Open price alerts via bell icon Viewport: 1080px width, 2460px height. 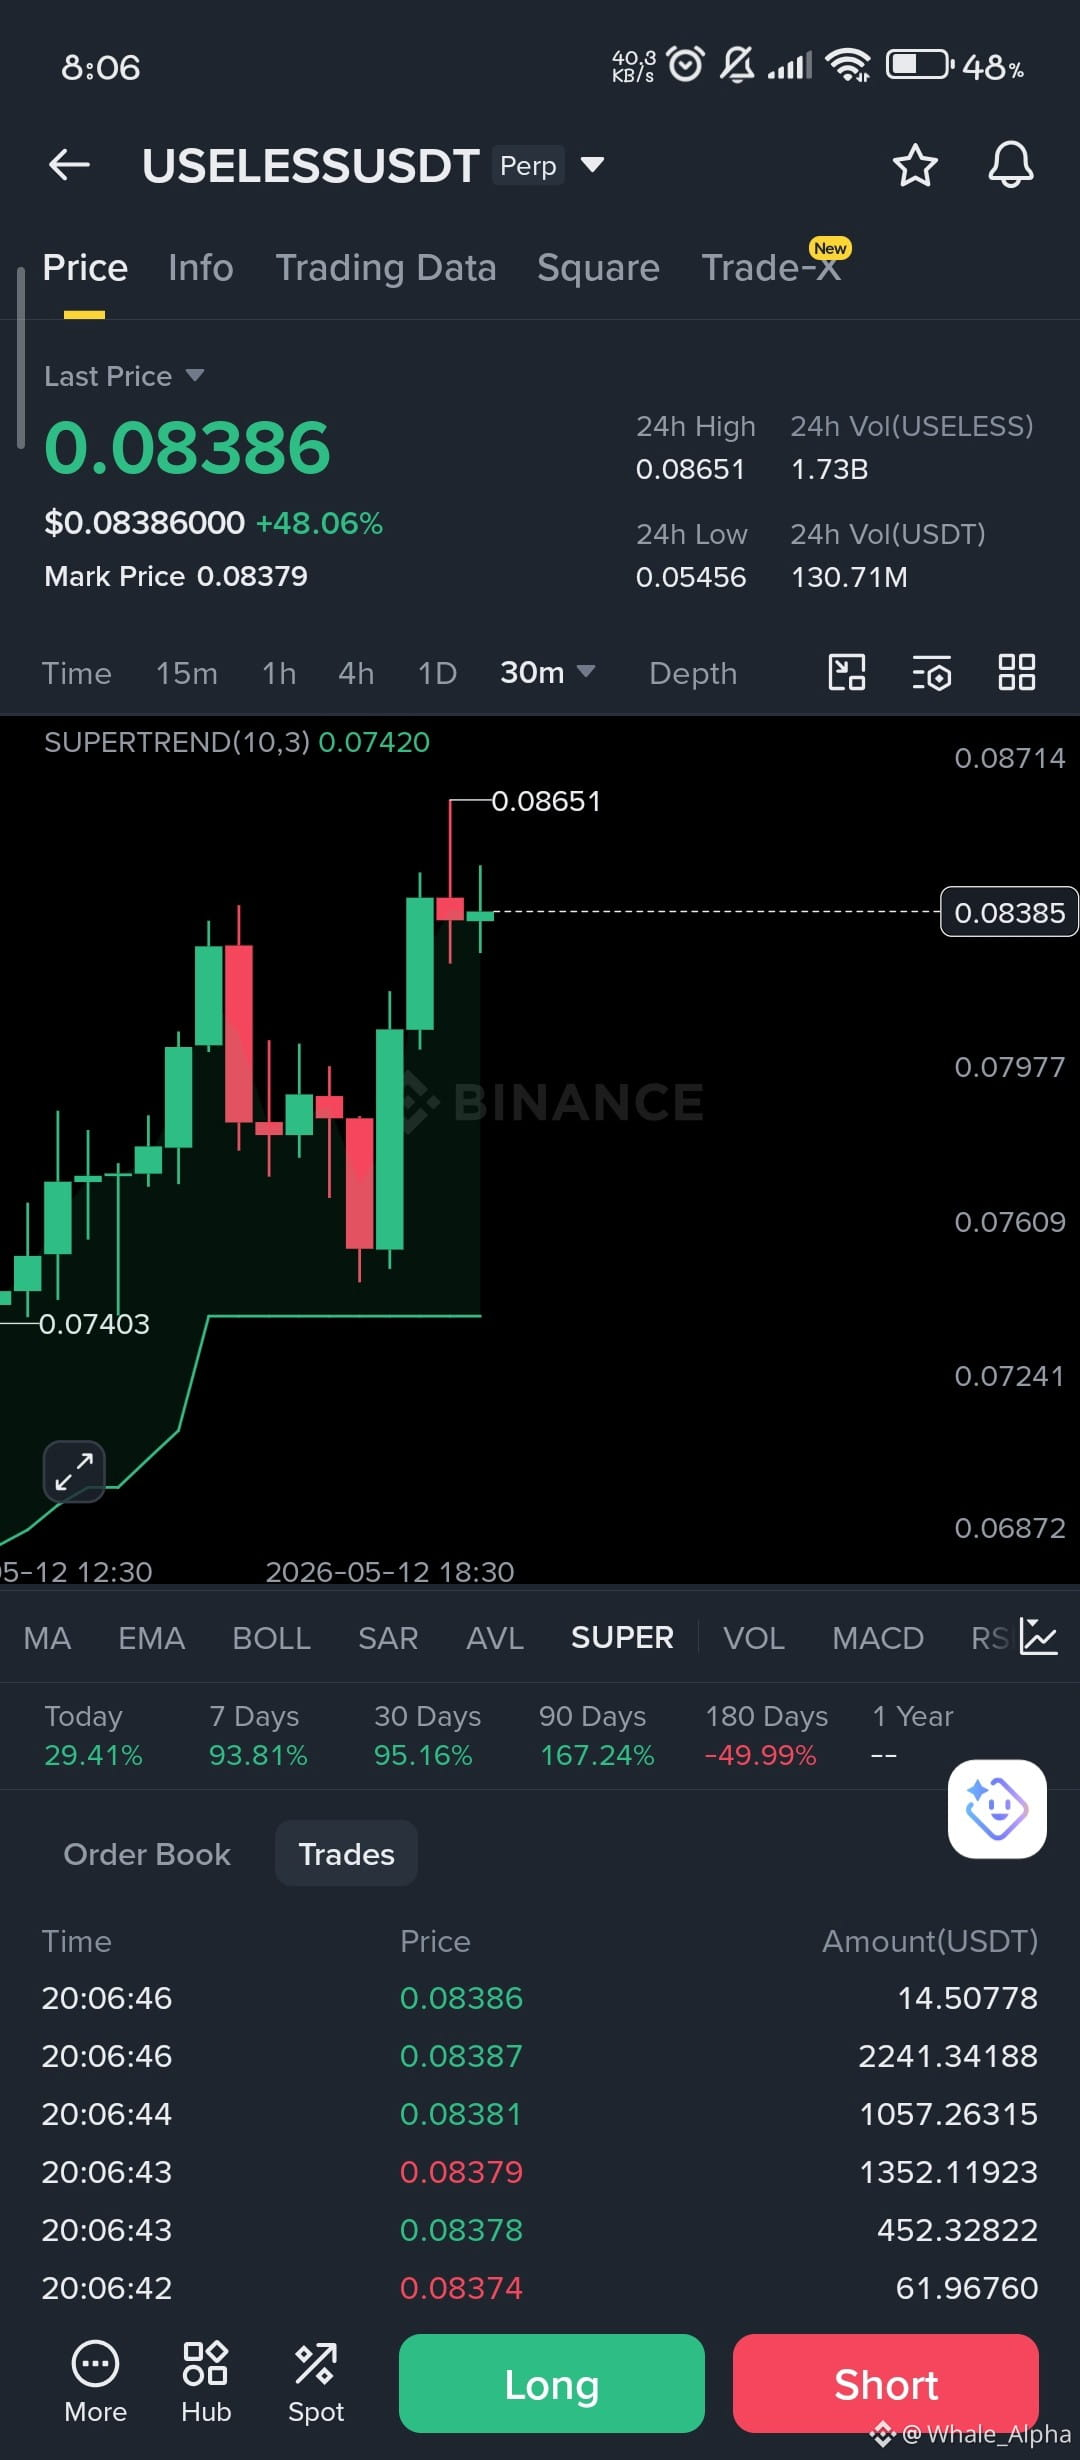click(x=1011, y=165)
